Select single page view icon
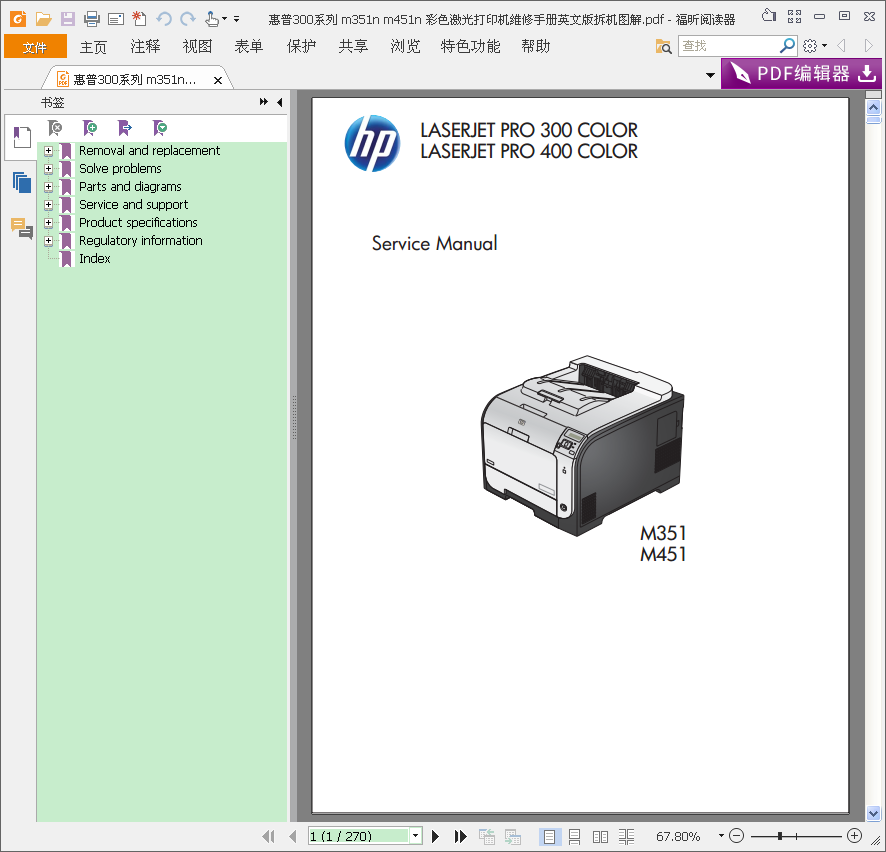This screenshot has height=852, width=886. [x=549, y=836]
